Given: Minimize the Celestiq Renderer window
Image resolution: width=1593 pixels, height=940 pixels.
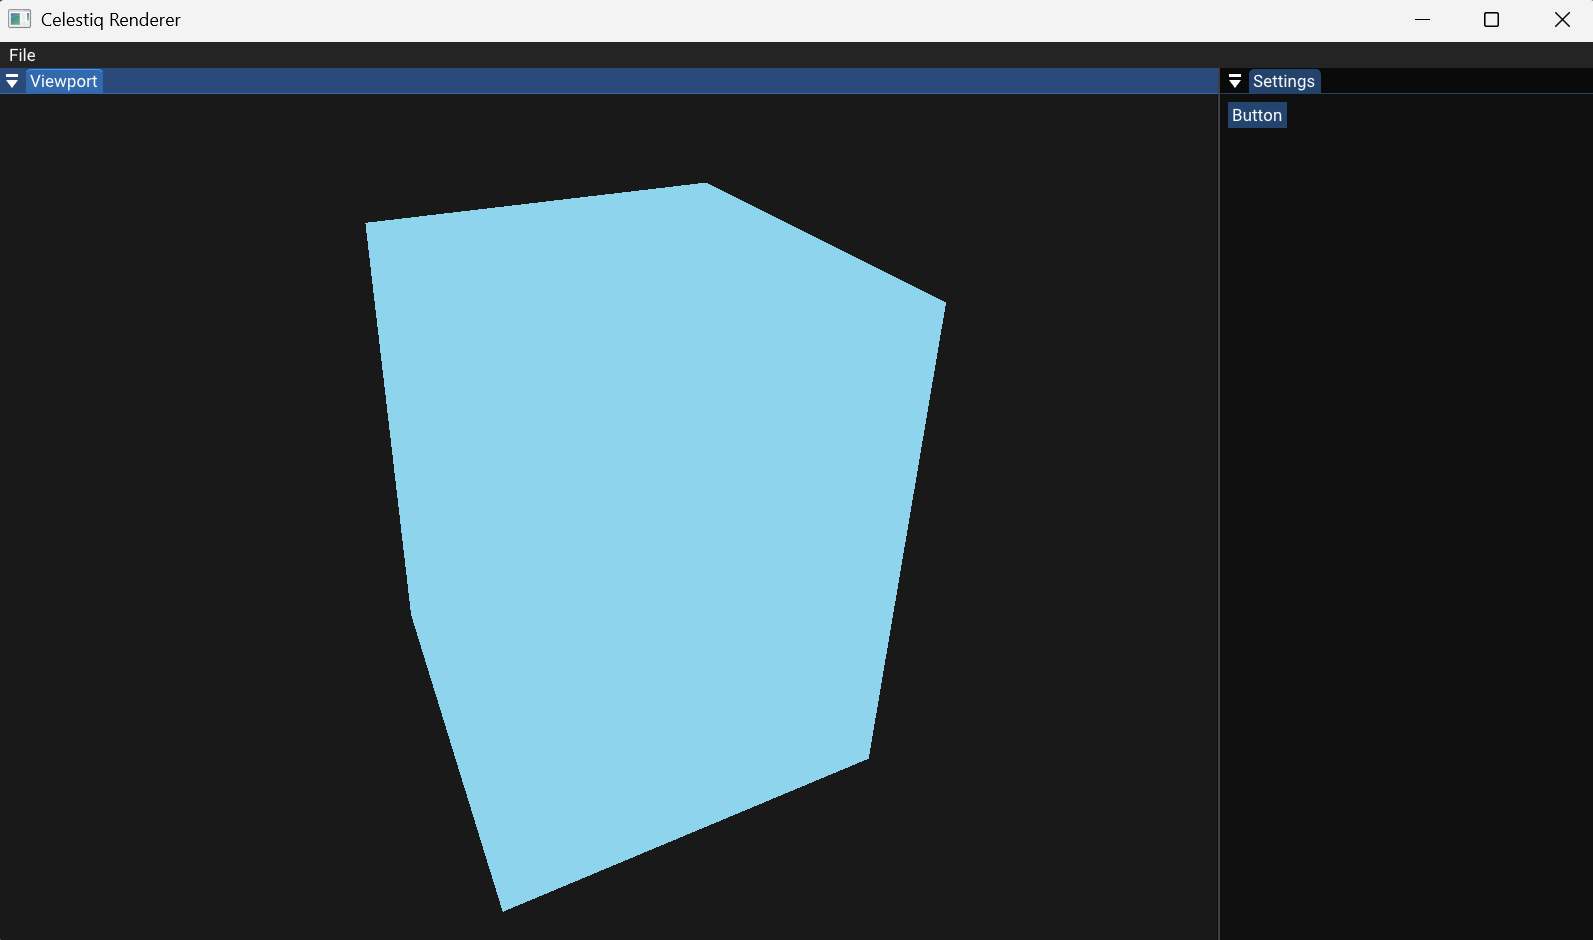Looking at the screenshot, I should pos(1422,20).
